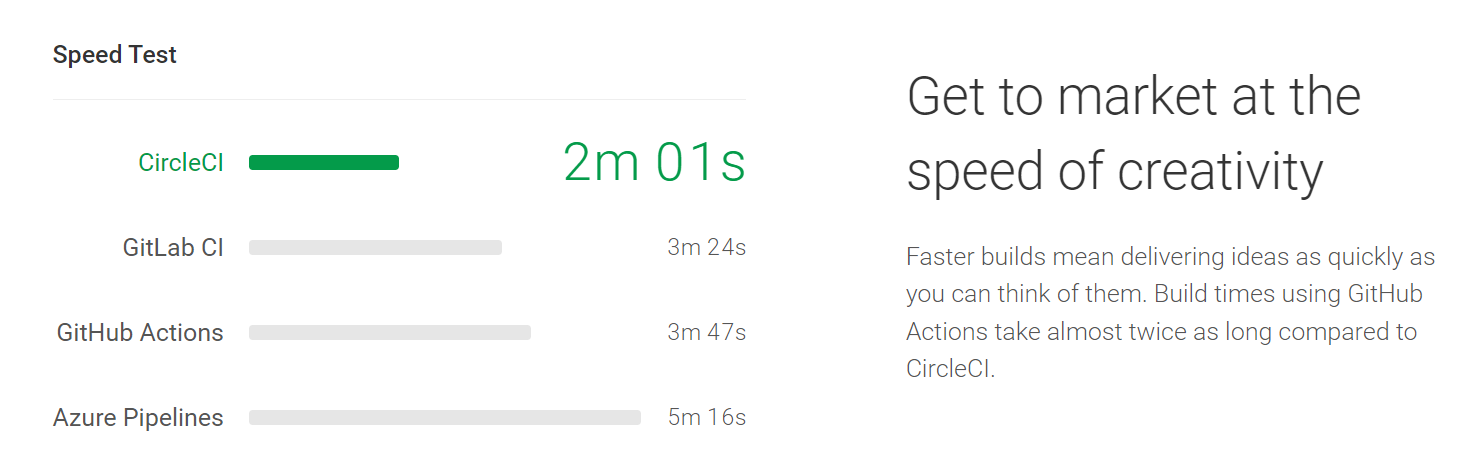Click the 3m 47s duration
1466x466 pixels.
[x=707, y=332]
